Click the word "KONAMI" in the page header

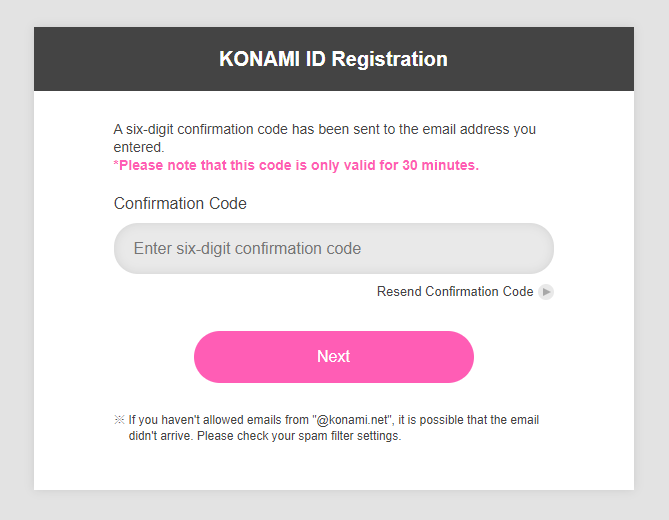point(259,59)
